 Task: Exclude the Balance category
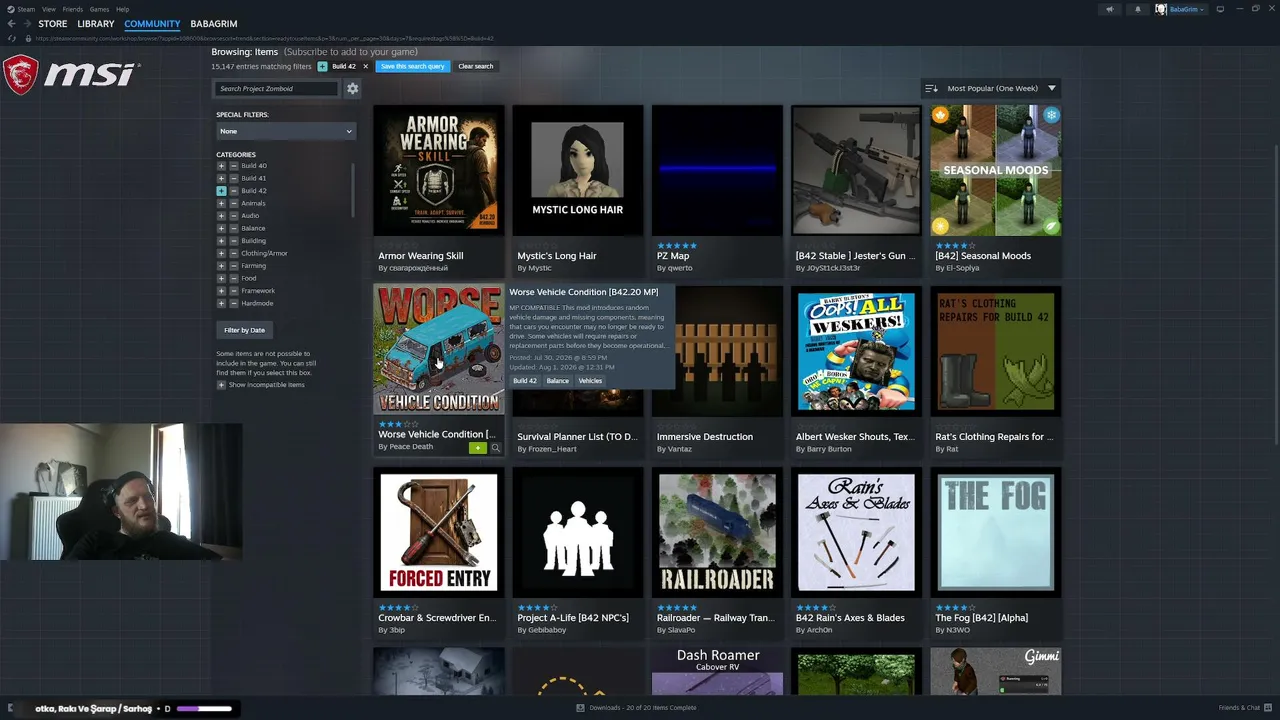click(234, 228)
